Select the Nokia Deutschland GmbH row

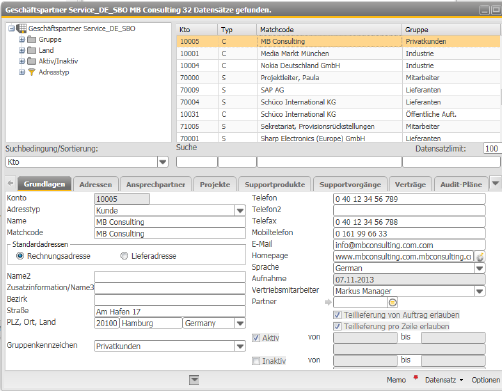pyautogui.click(x=338, y=66)
